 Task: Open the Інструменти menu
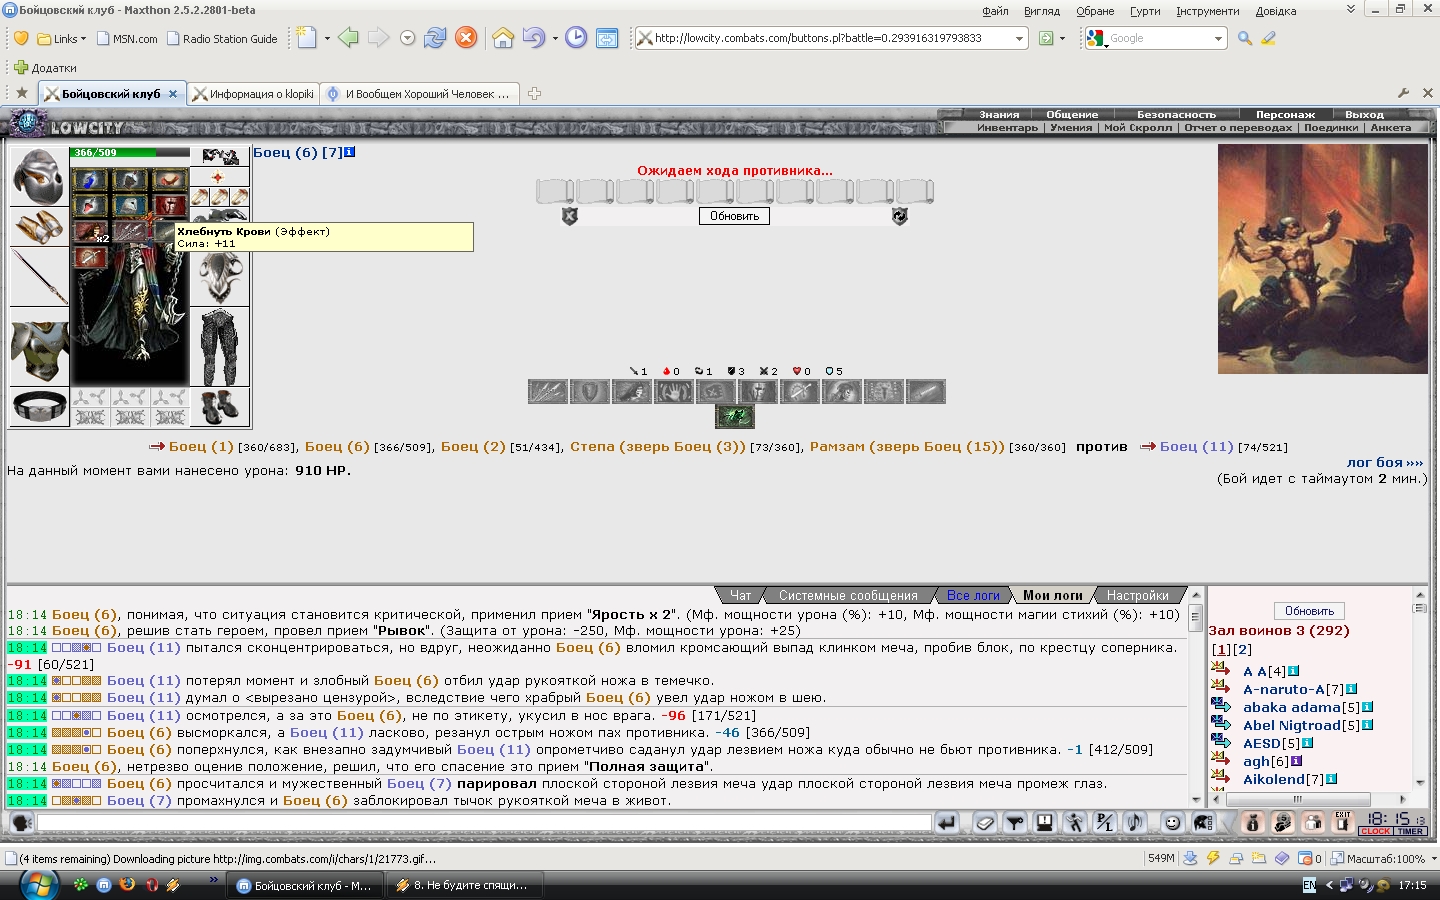click(1207, 11)
